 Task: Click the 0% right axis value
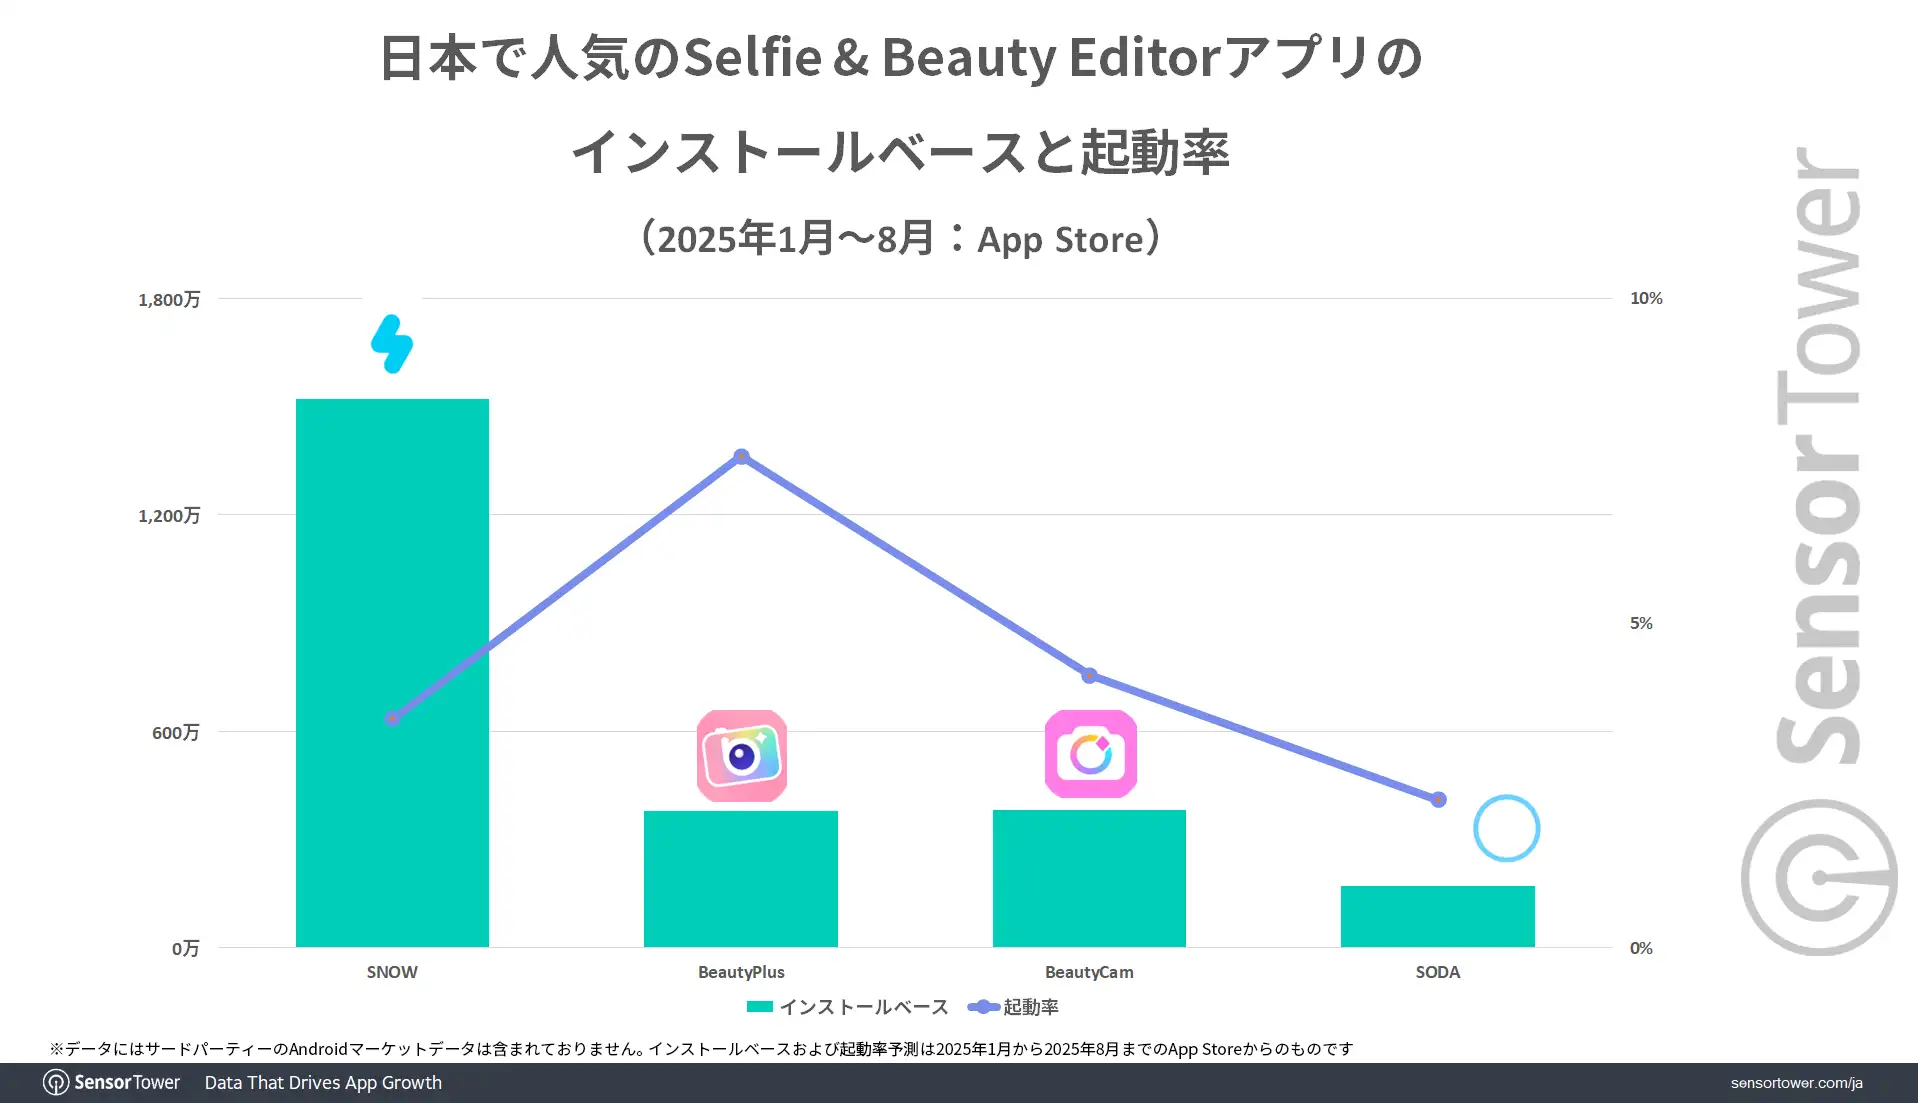1641,948
